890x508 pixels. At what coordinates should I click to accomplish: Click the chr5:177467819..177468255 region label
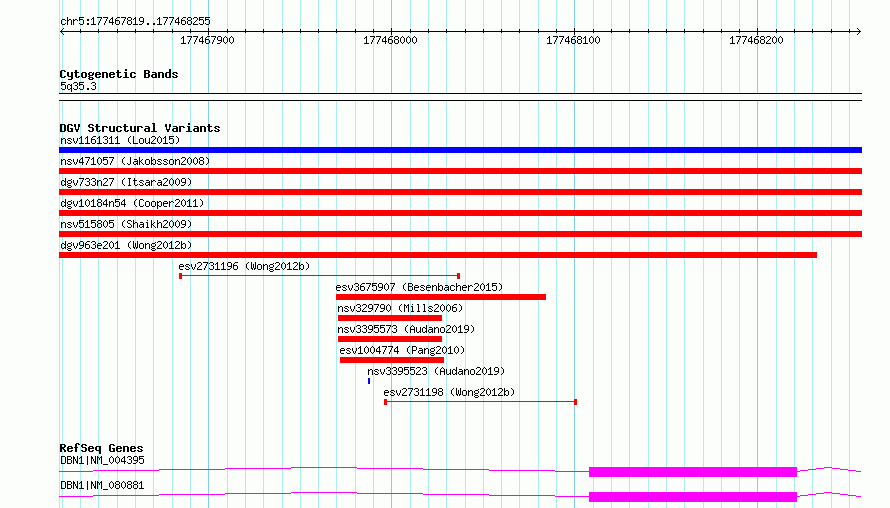pos(135,22)
